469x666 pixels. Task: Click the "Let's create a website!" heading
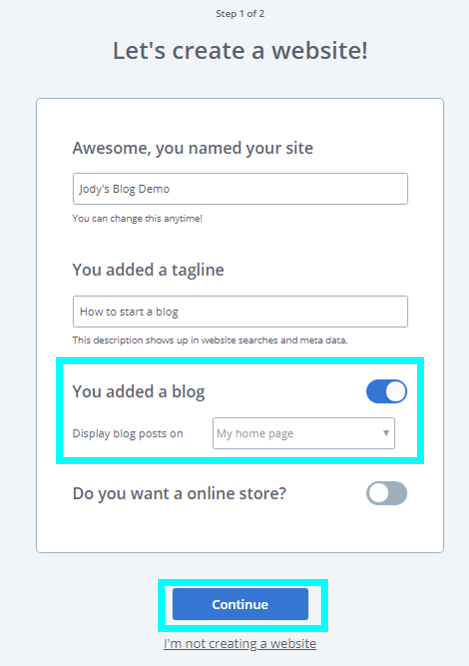[x=240, y=51]
